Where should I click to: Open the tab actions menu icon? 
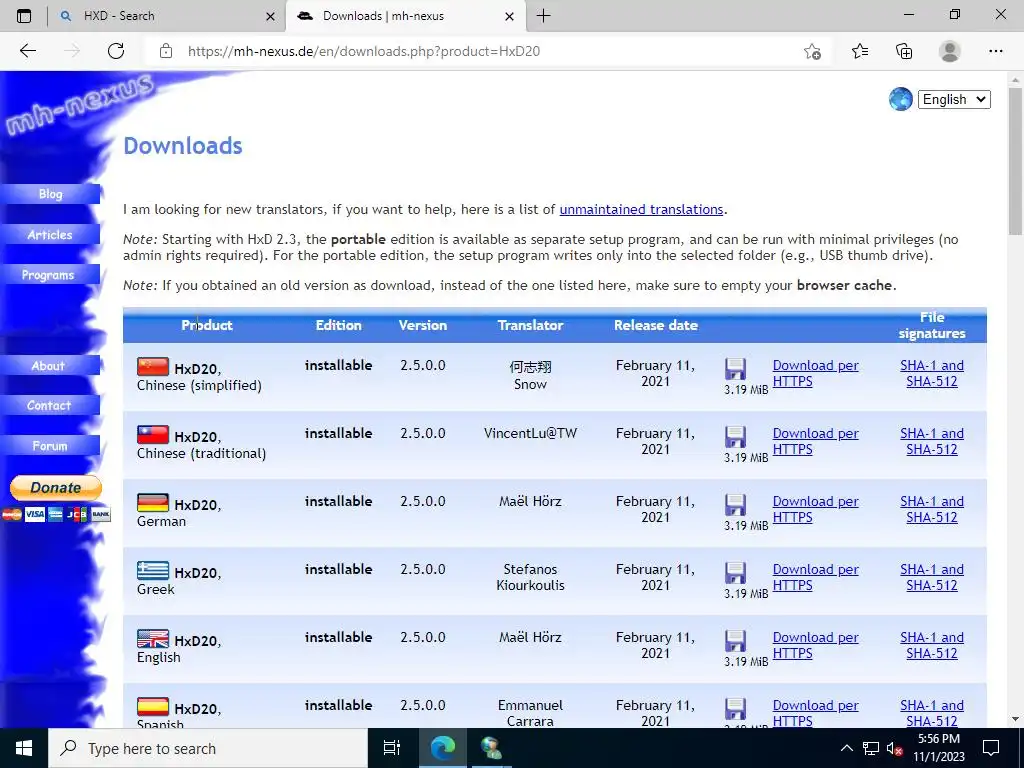click(24, 16)
